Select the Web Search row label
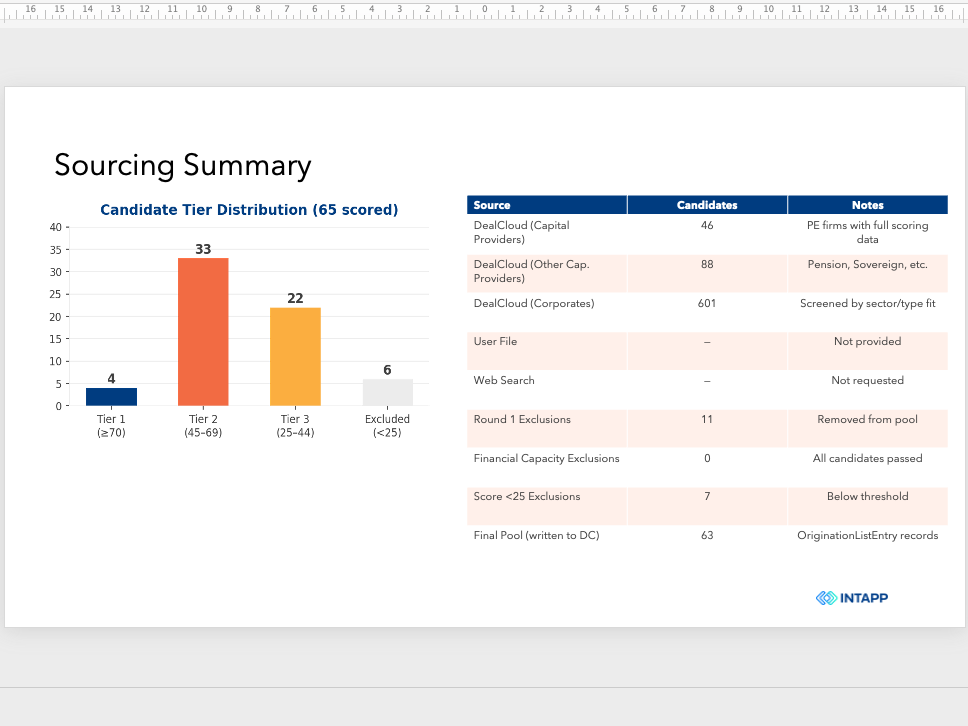 [504, 380]
